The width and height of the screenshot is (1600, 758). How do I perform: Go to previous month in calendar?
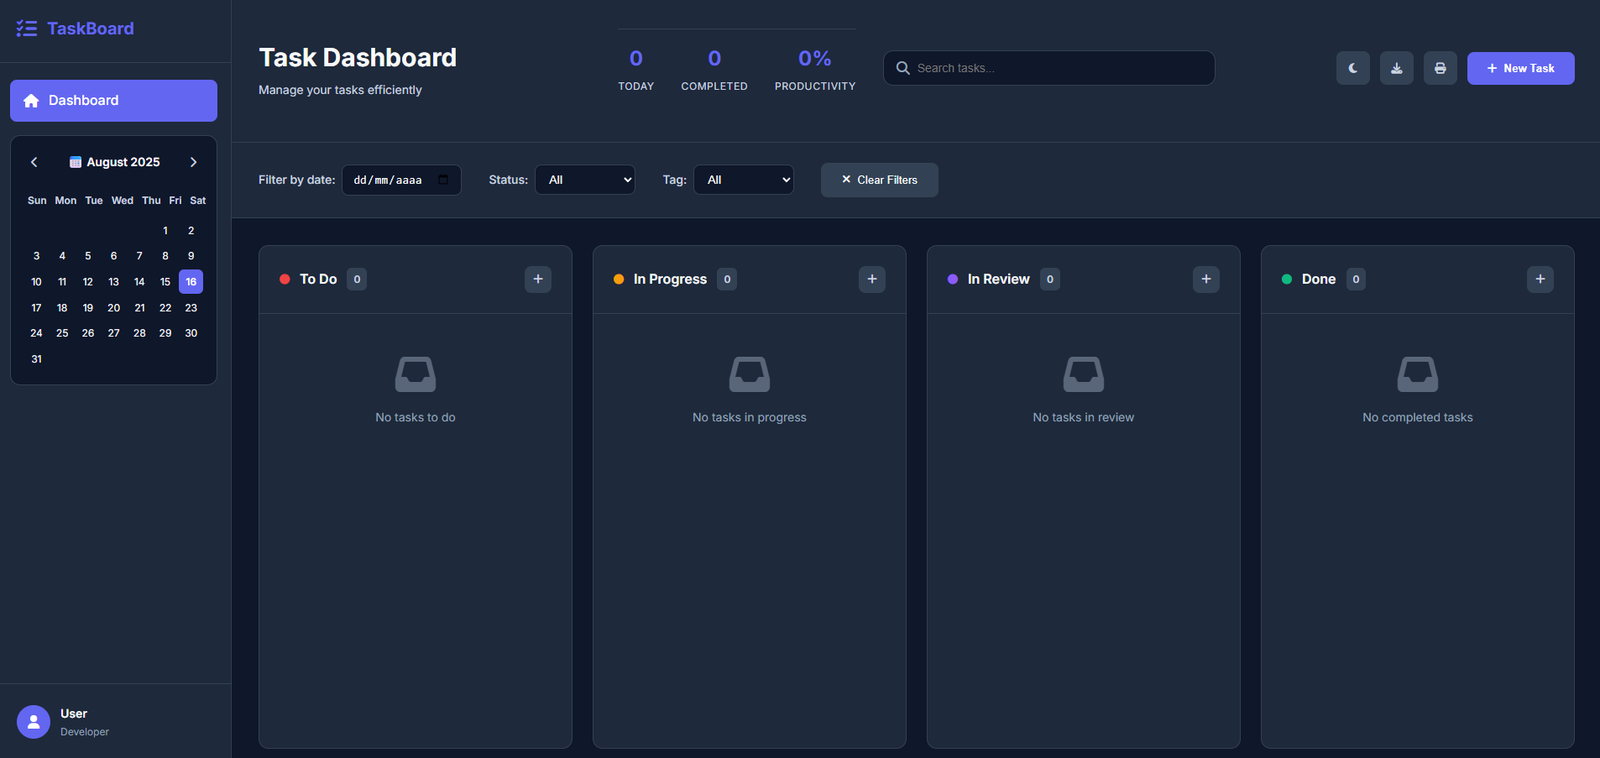(34, 162)
